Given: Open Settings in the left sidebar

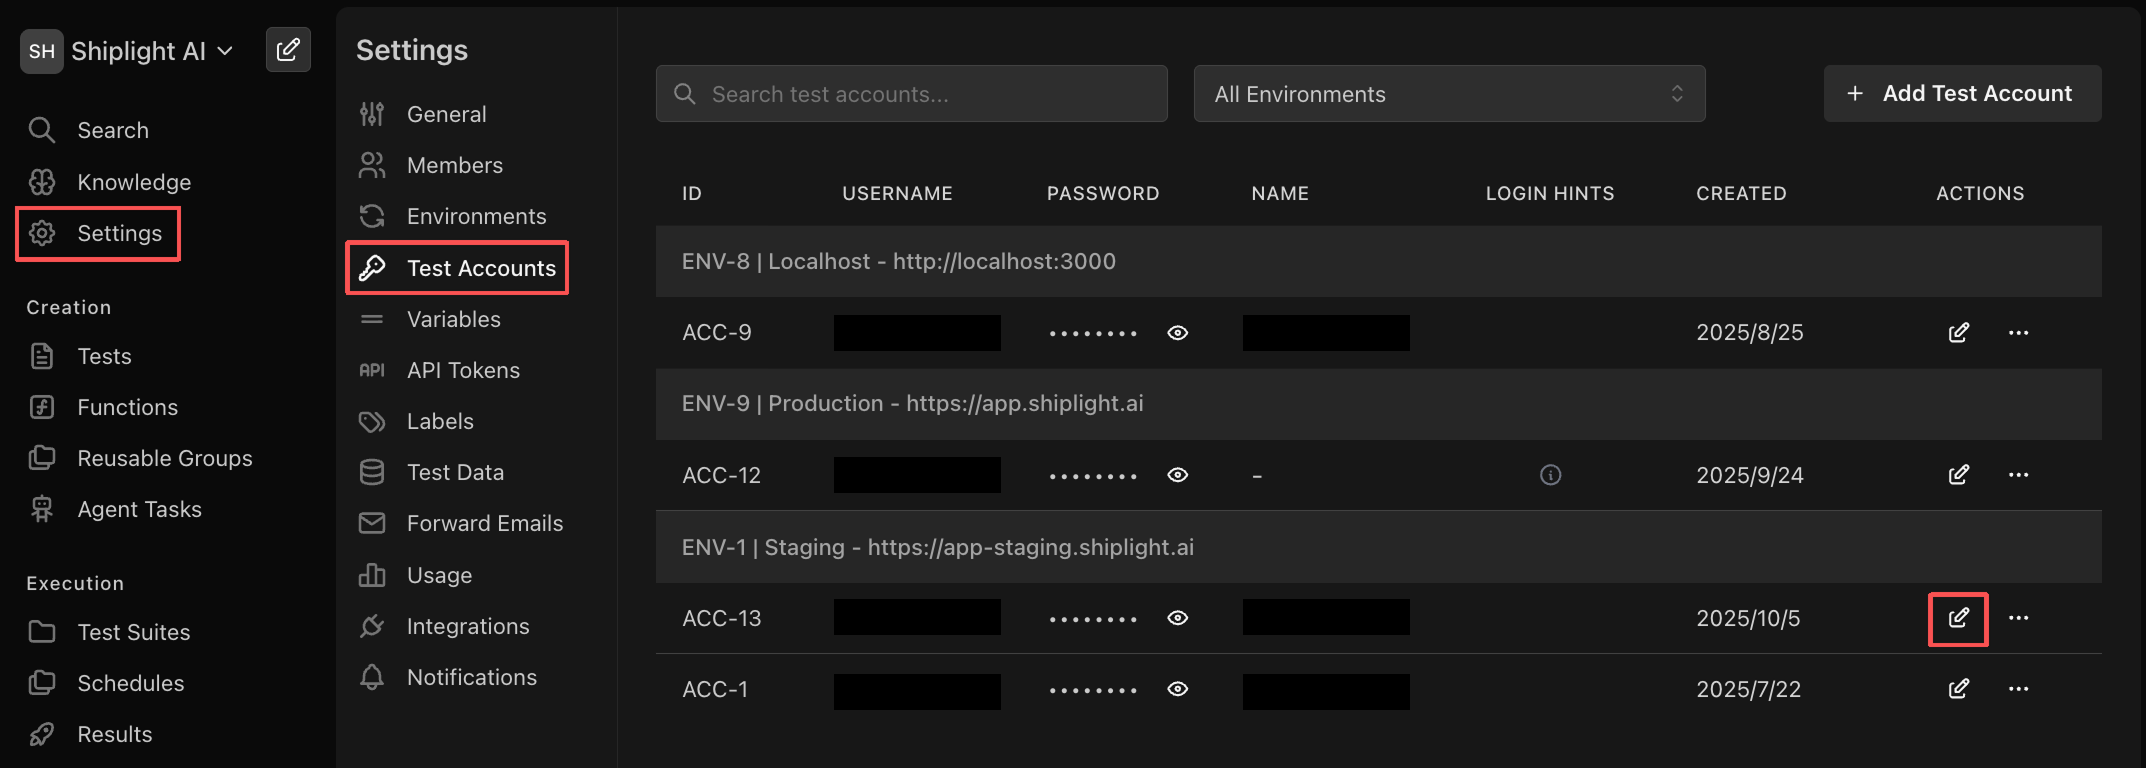Looking at the screenshot, I should (x=98, y=233).
